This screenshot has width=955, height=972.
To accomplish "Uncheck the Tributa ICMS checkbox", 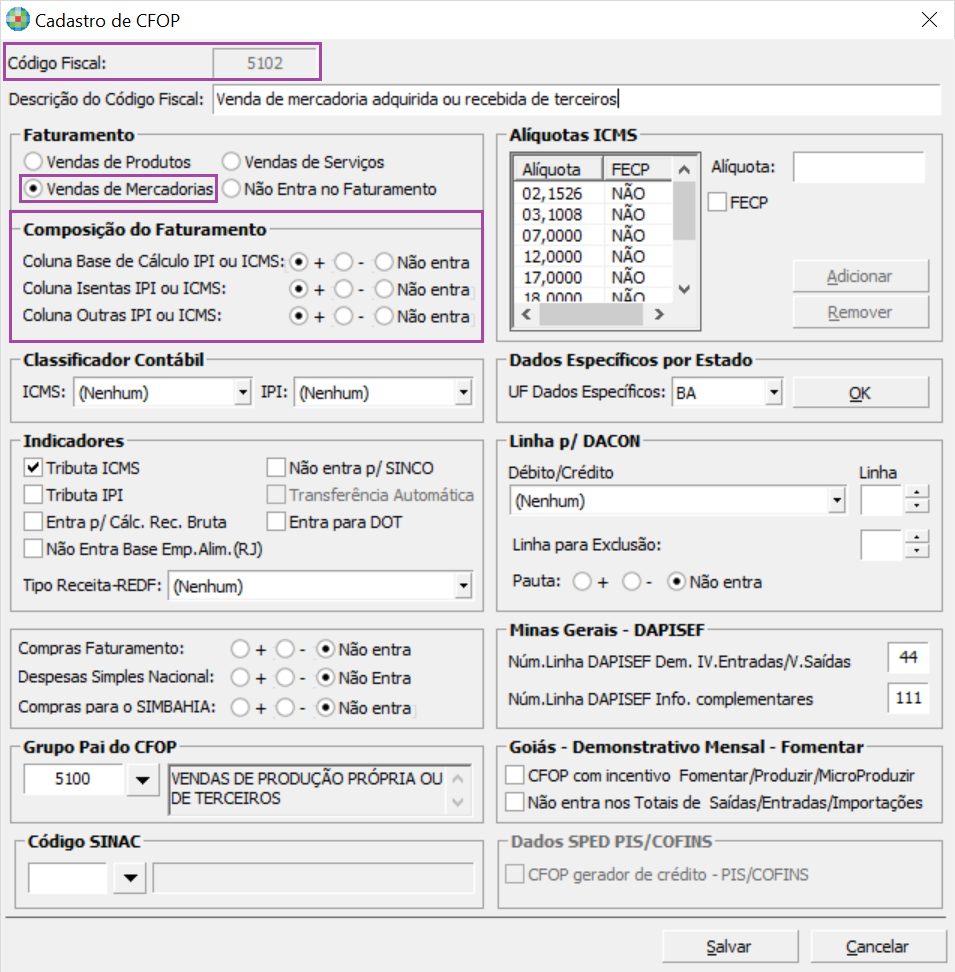I will [34, 467].
